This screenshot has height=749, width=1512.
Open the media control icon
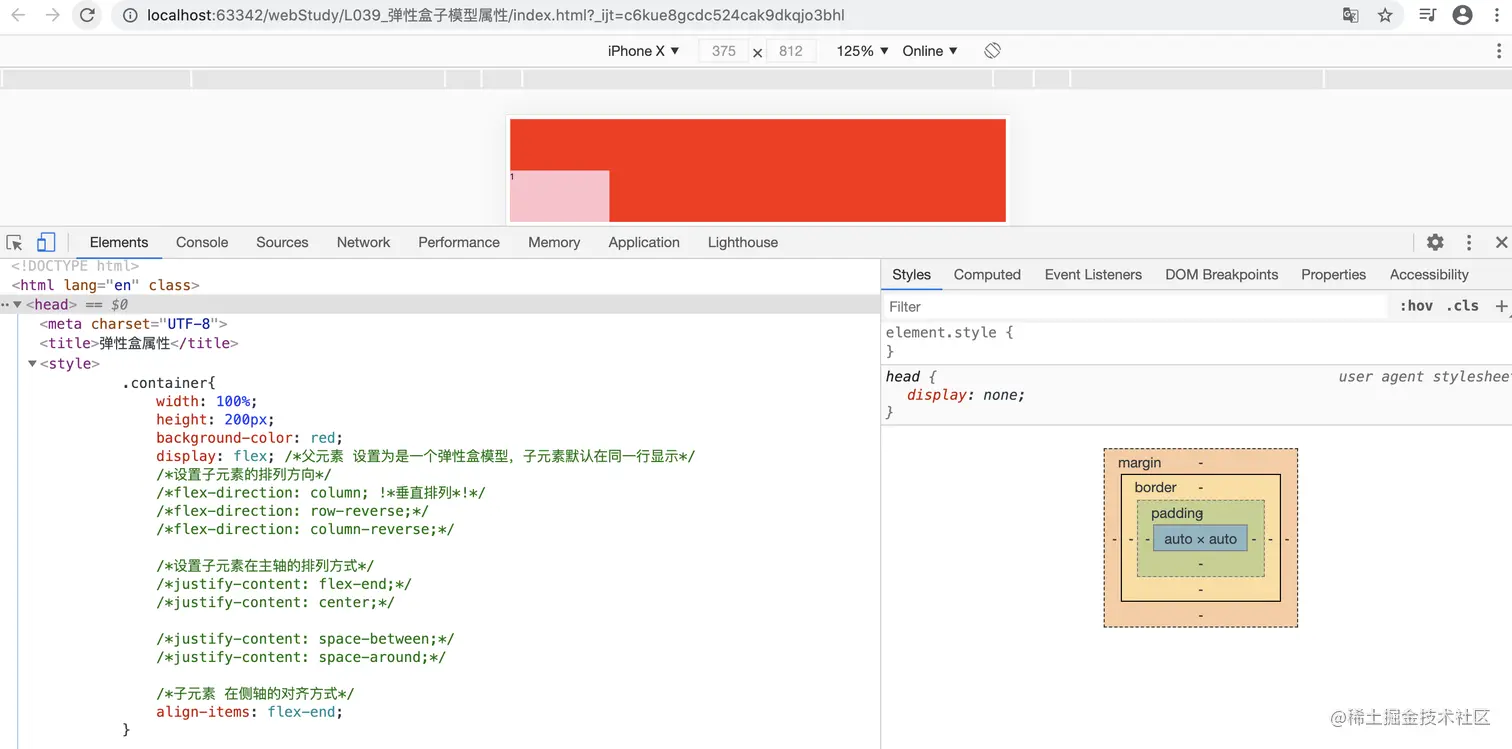click(1427, 15)
